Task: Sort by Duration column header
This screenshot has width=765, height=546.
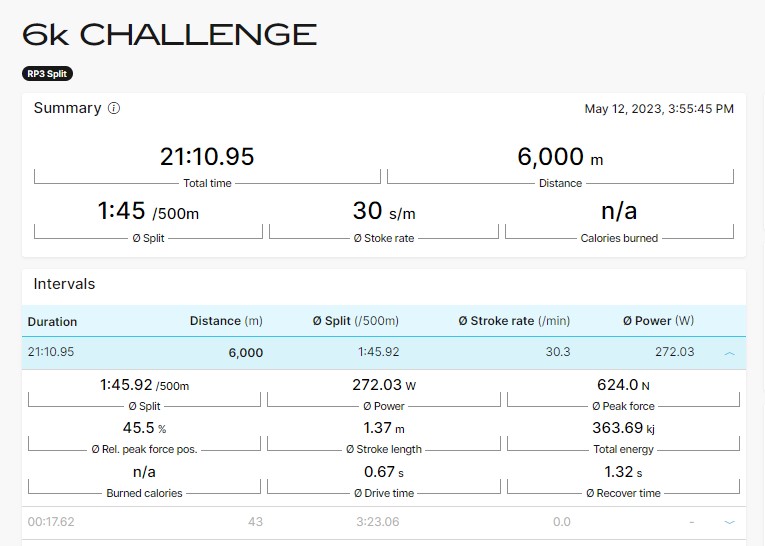Action: pyautogui.click(x=52, y=322)
